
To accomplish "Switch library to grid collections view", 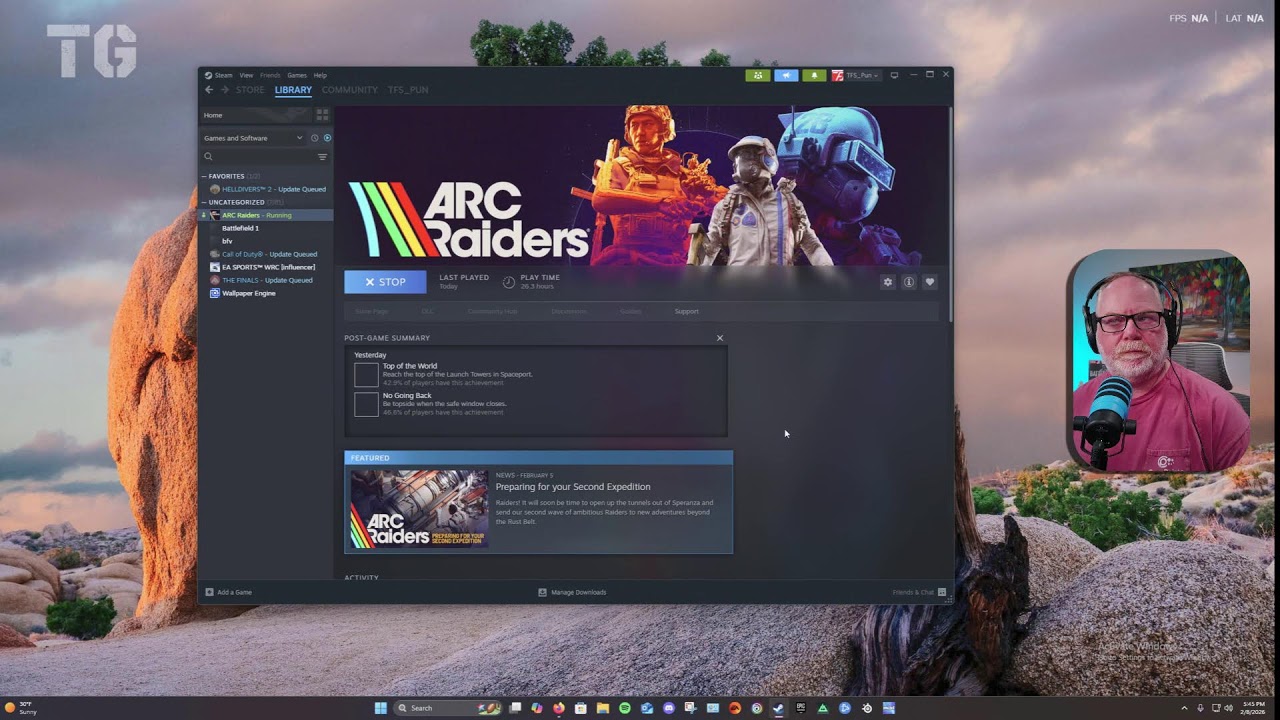I will [x=322, y=115].
